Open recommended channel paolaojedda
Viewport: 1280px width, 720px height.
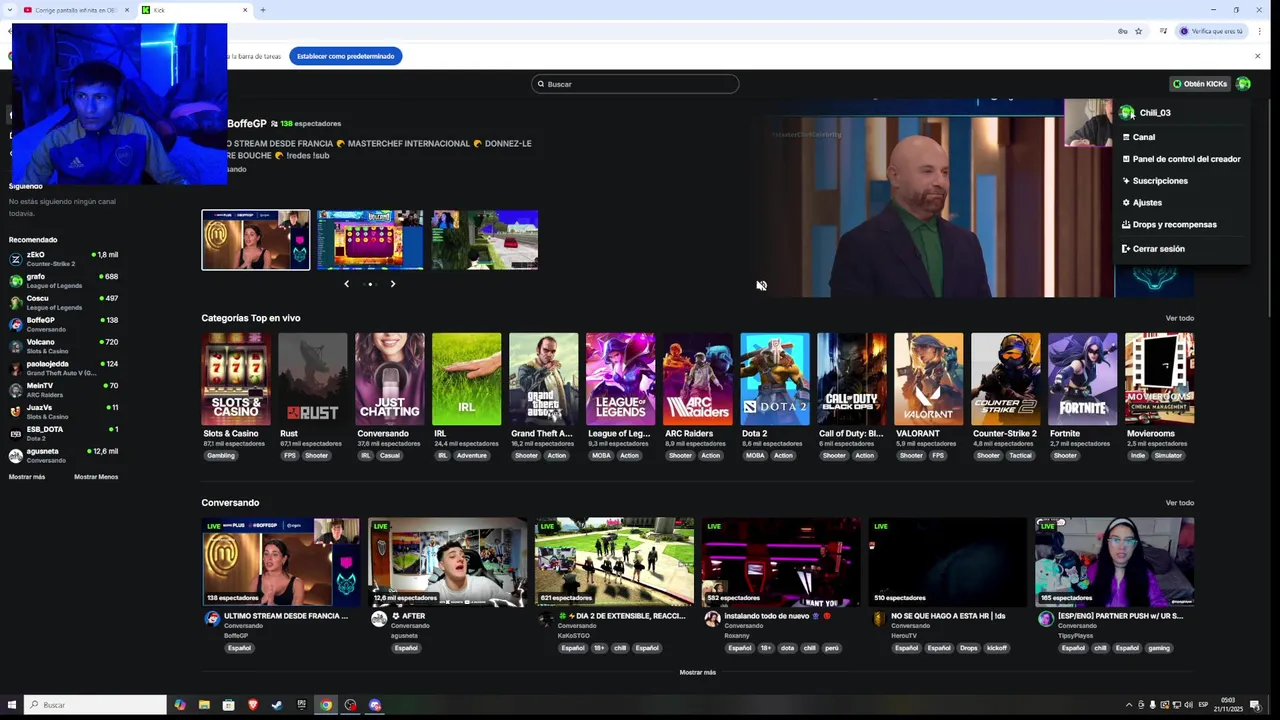click(63, 368)
